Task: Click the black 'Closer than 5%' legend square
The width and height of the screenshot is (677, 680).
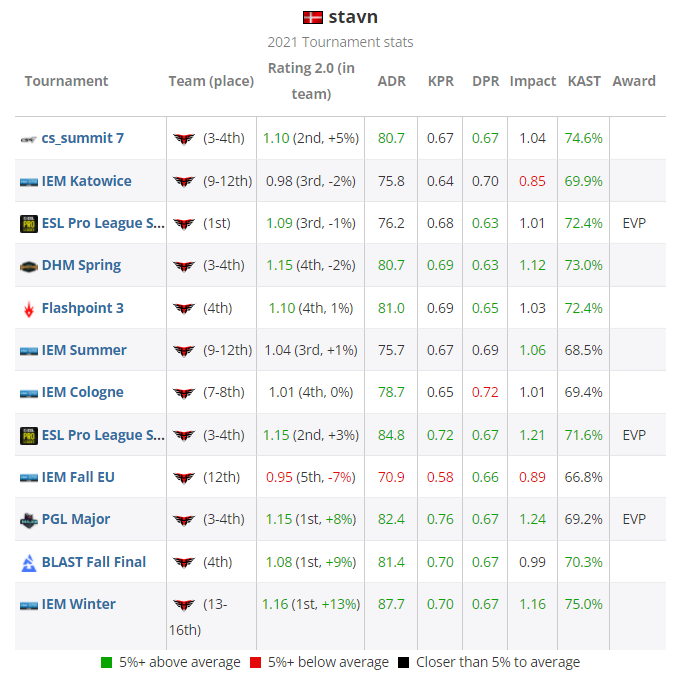Action: click(403, 663)
